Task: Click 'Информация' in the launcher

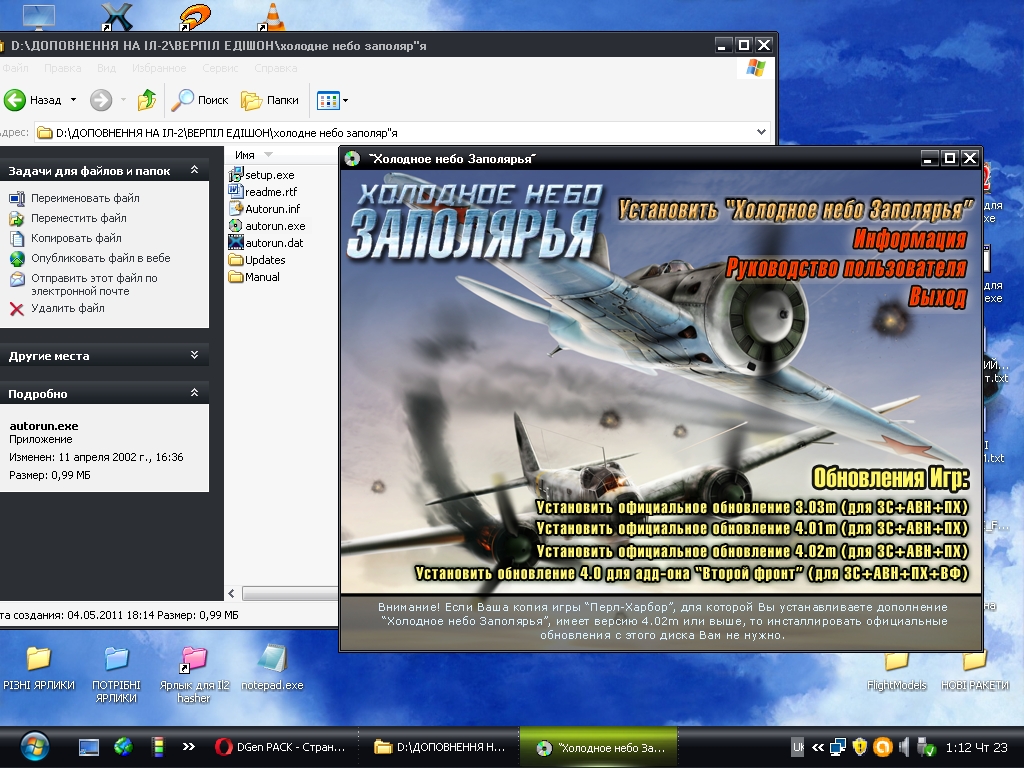Action: point(910,239)
